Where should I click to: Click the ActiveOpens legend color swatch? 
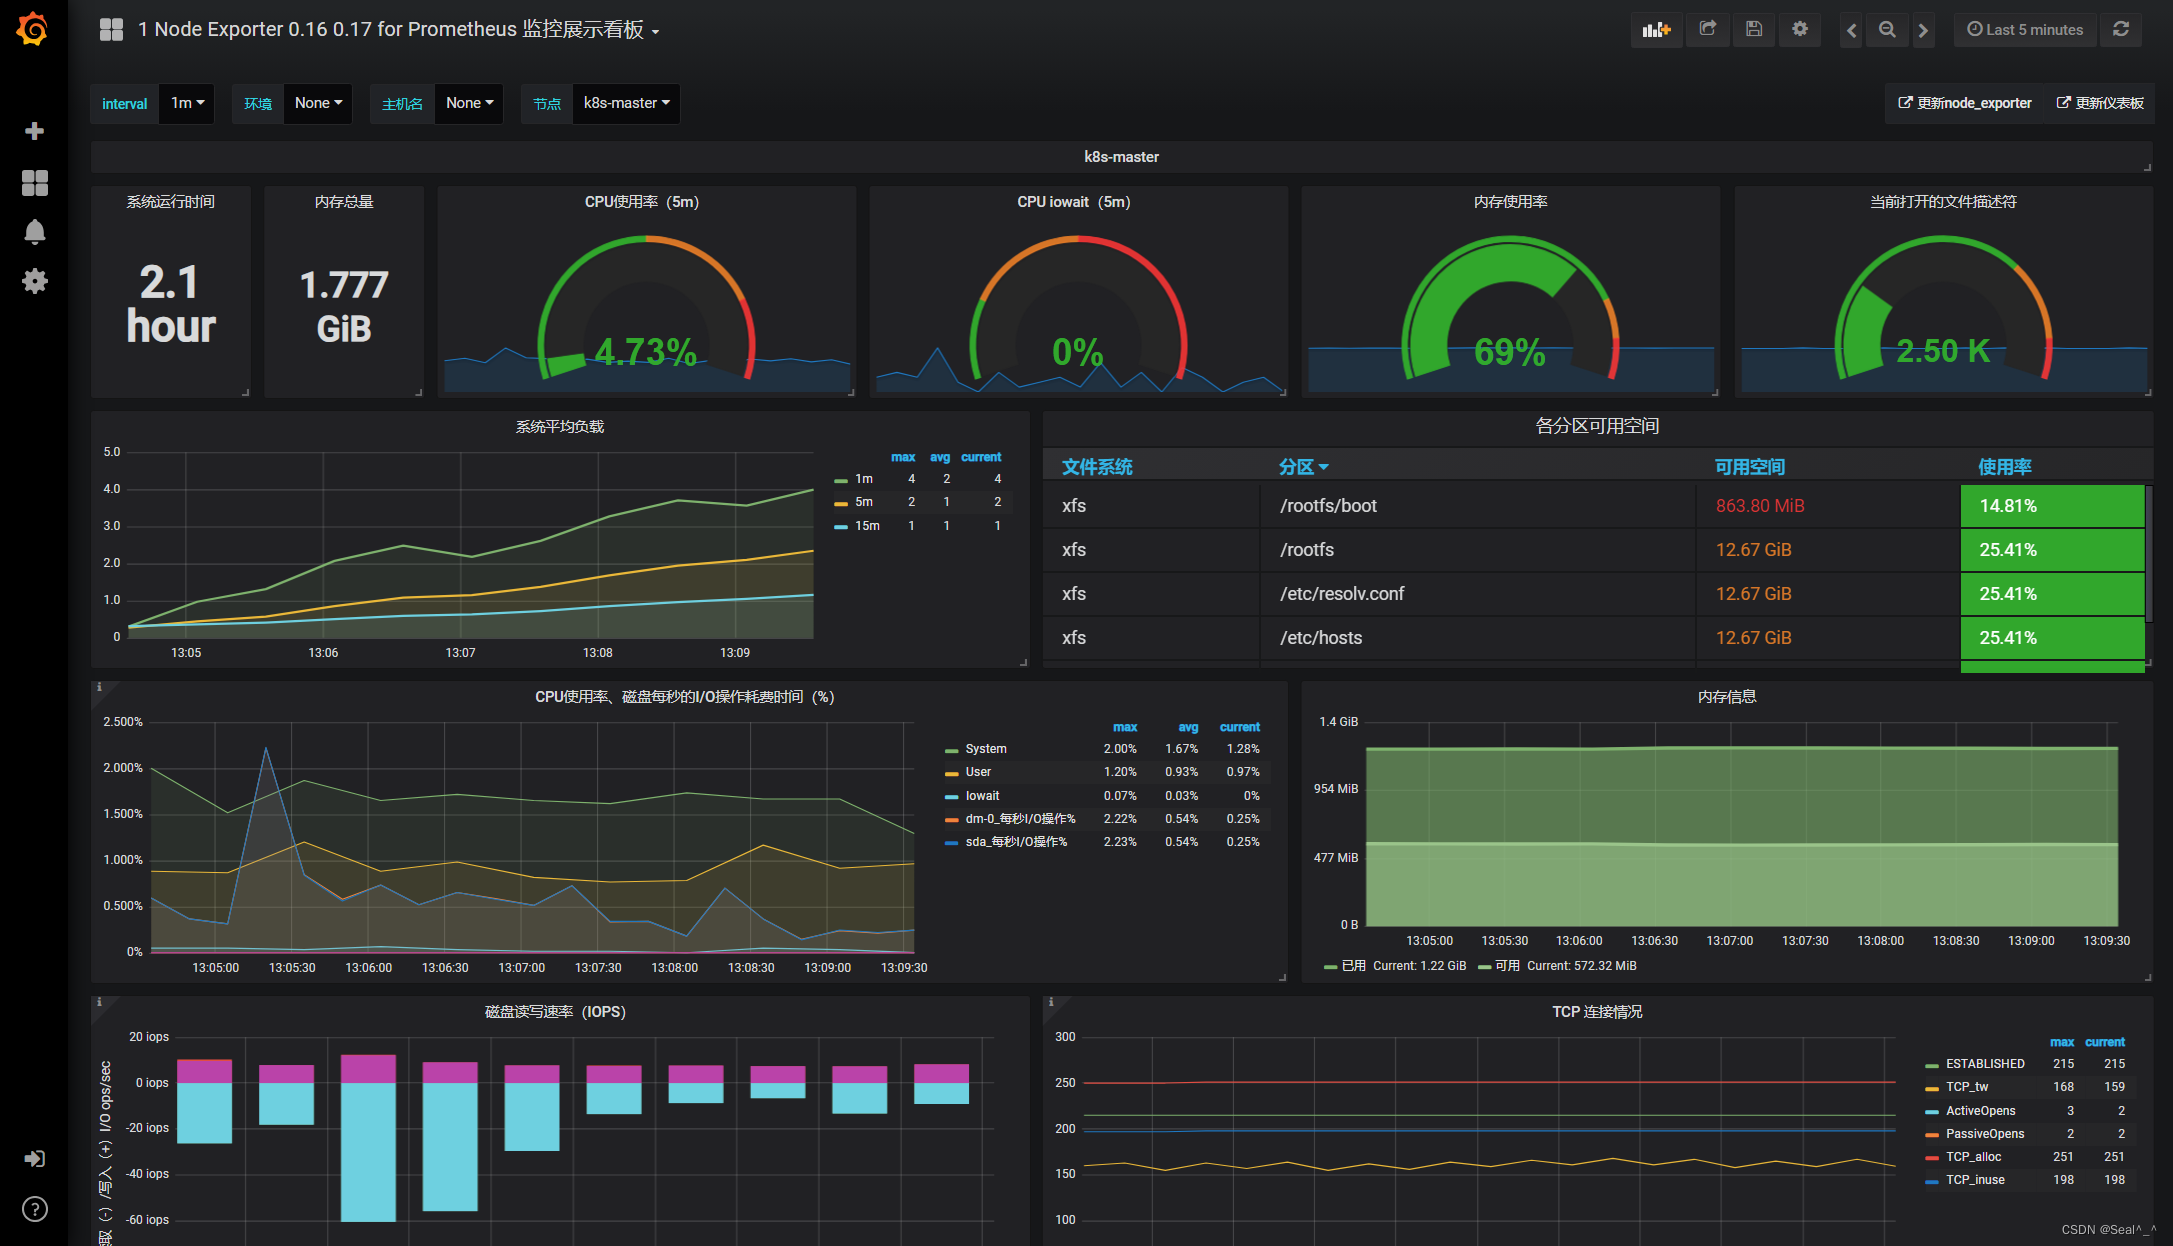1932,1112
